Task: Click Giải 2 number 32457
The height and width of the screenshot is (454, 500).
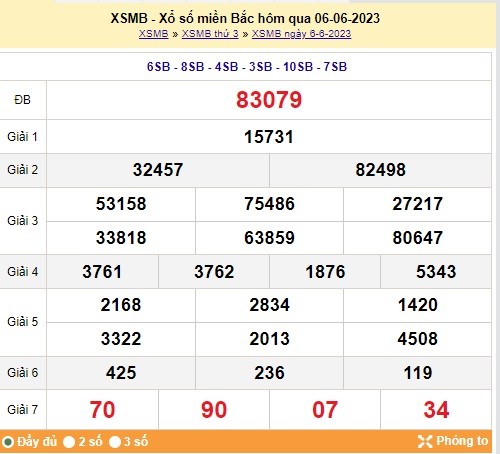Action: point(158,170)
